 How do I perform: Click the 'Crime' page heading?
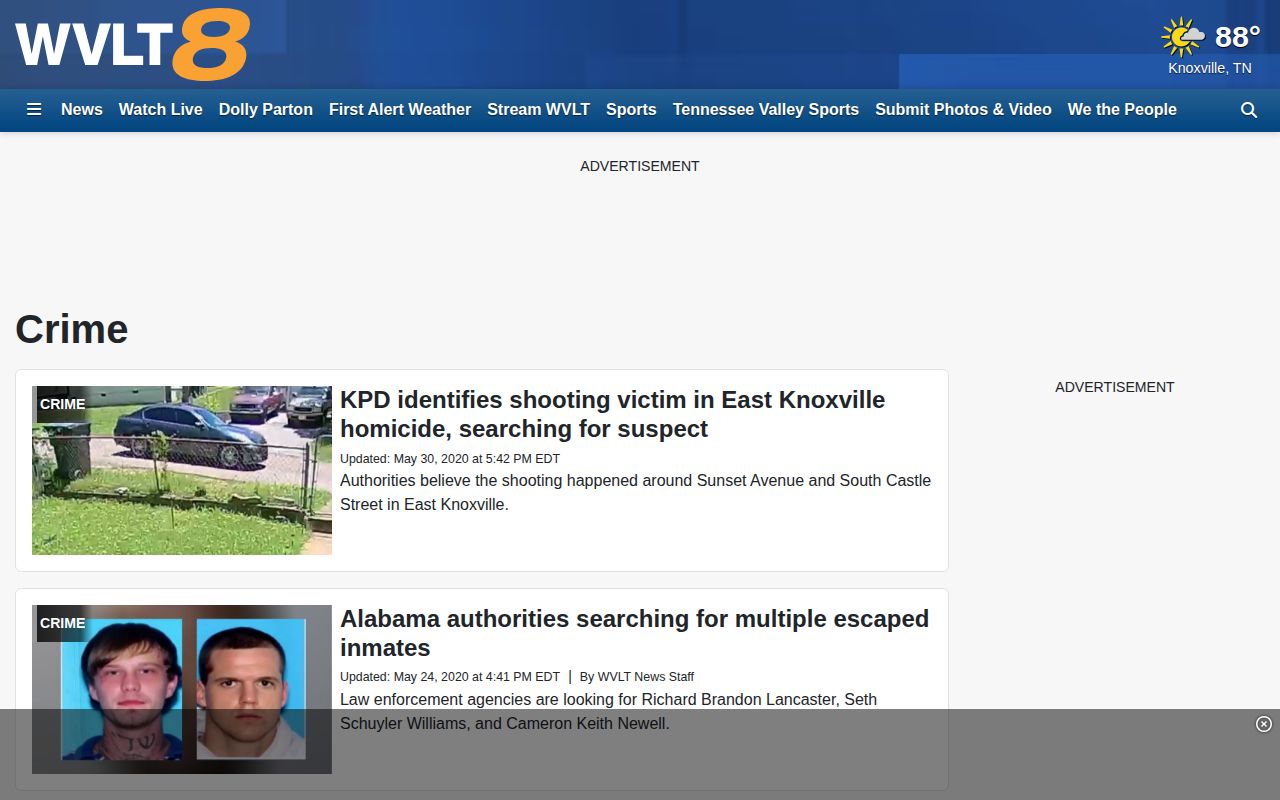72,329
